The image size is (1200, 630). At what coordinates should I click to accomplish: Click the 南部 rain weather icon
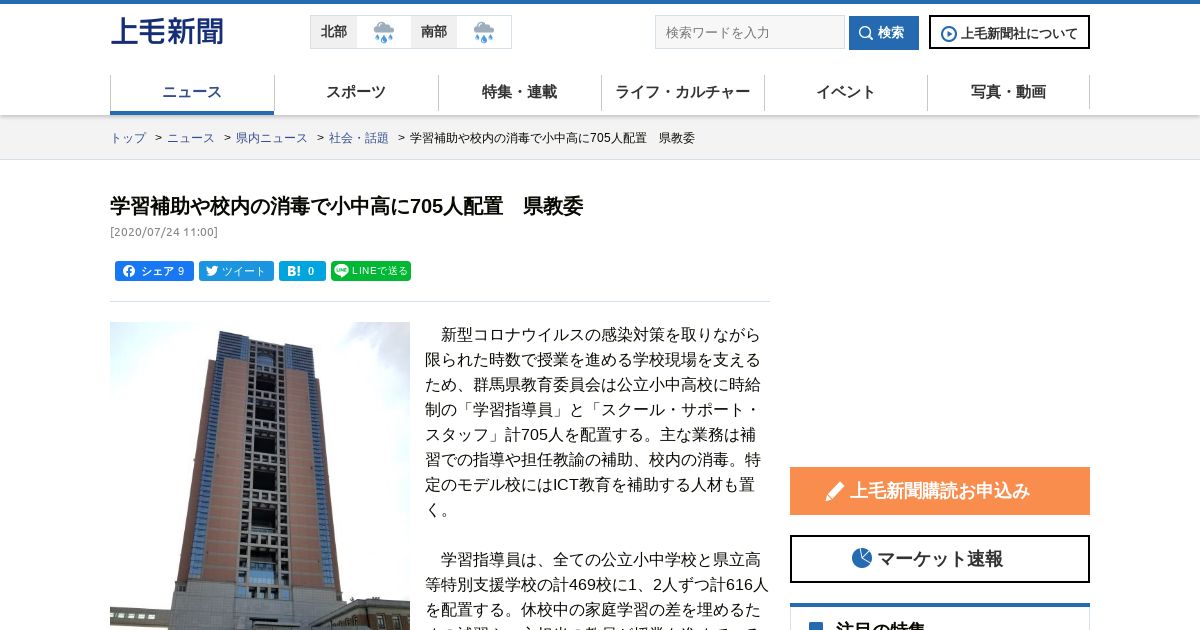[x=484, y=32]
